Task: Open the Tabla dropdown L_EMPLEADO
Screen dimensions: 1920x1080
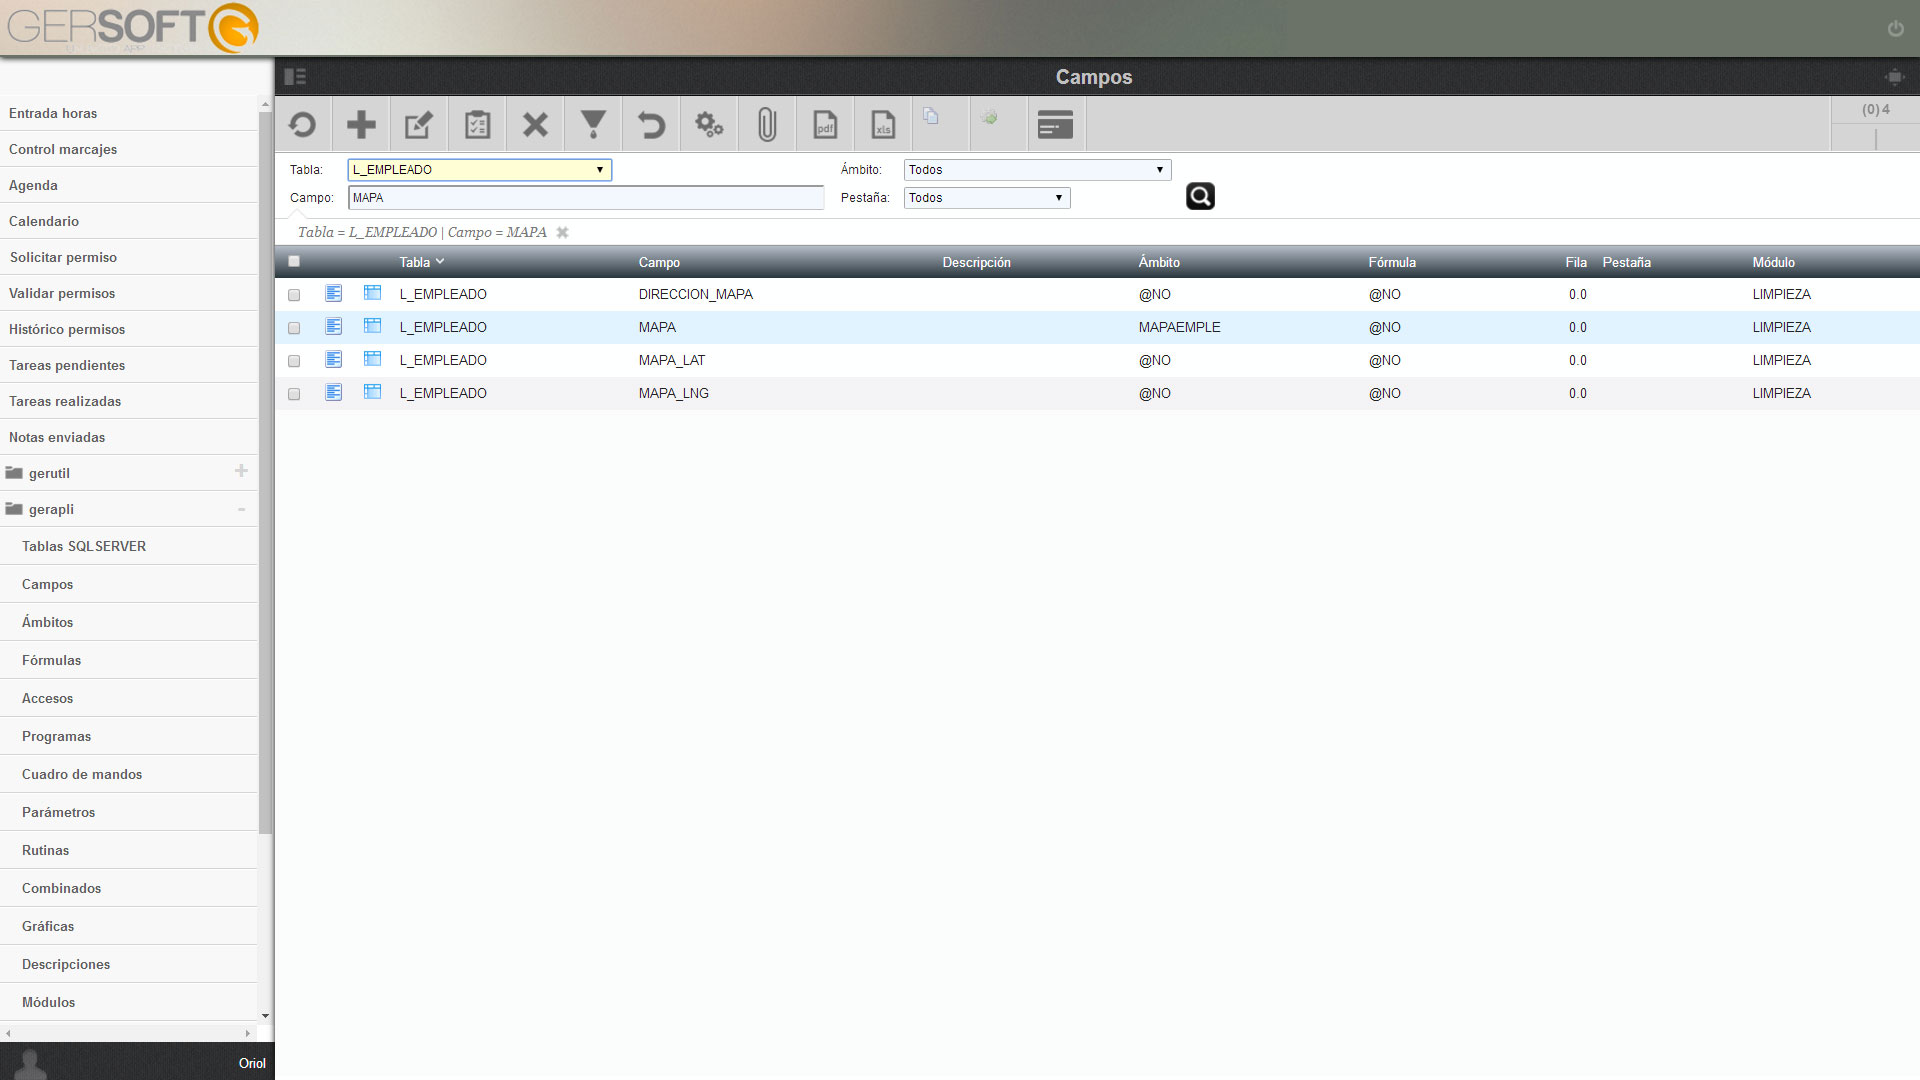Action: click(x=479, y=170)
